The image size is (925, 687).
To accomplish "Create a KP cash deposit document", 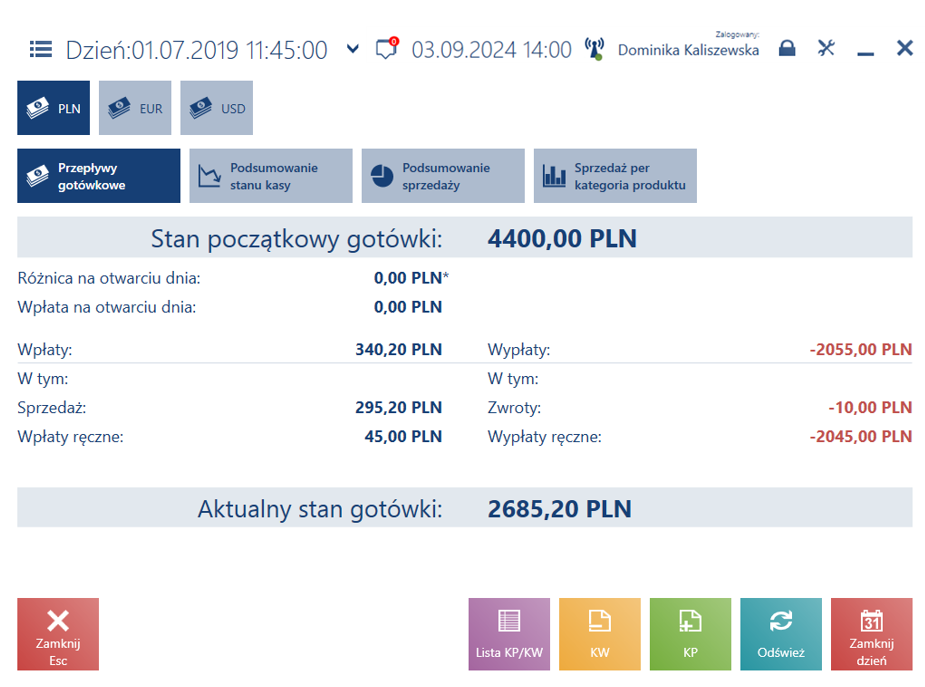I will pyautogui.click(x=690, y=634).
